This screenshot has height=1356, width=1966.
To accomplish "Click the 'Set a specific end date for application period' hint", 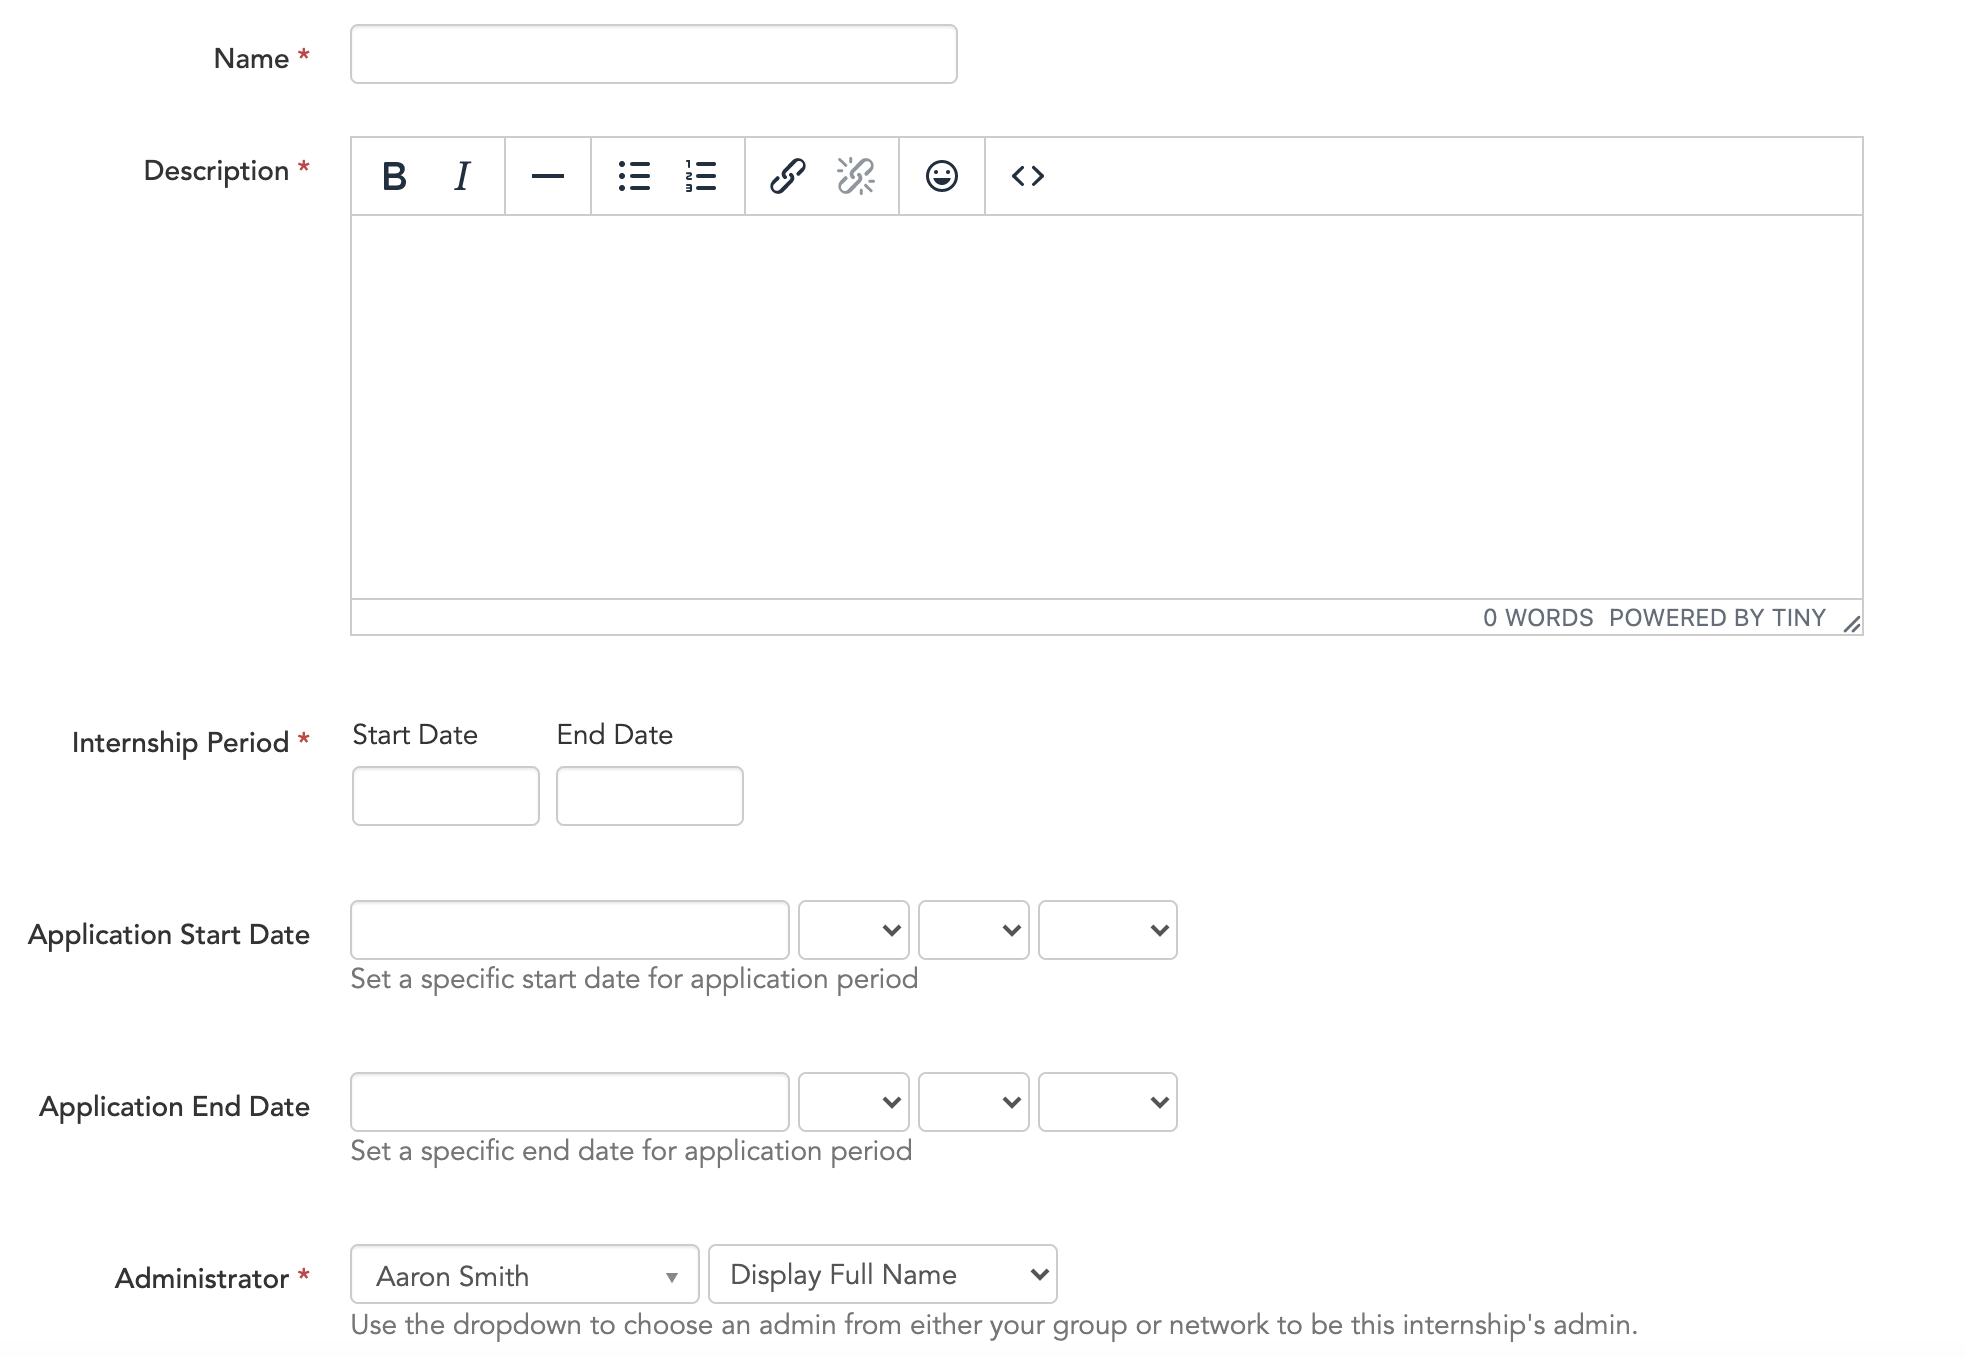I will pyautogui.click(x=631, y=1151).
